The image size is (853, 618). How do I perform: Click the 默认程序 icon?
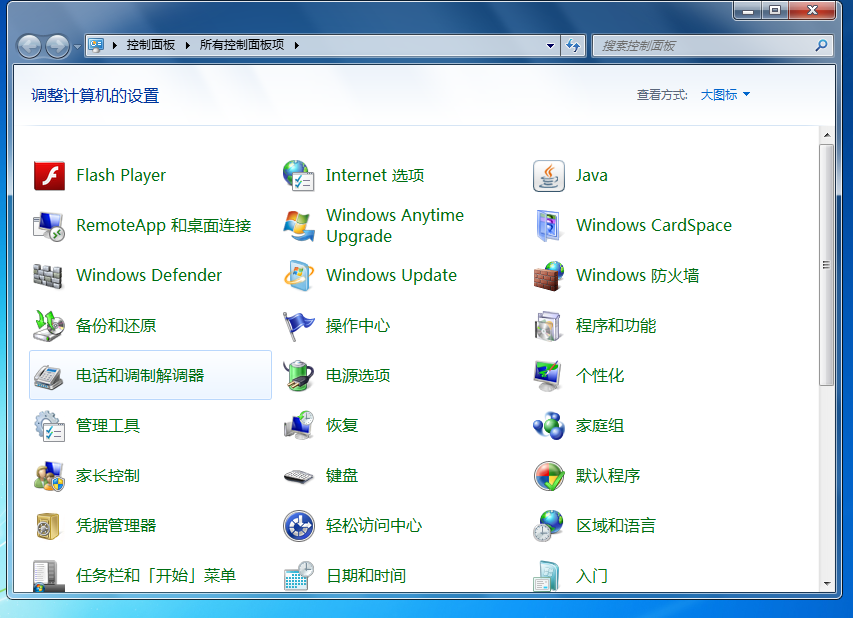pyautogui.click(x=549, y=476)
